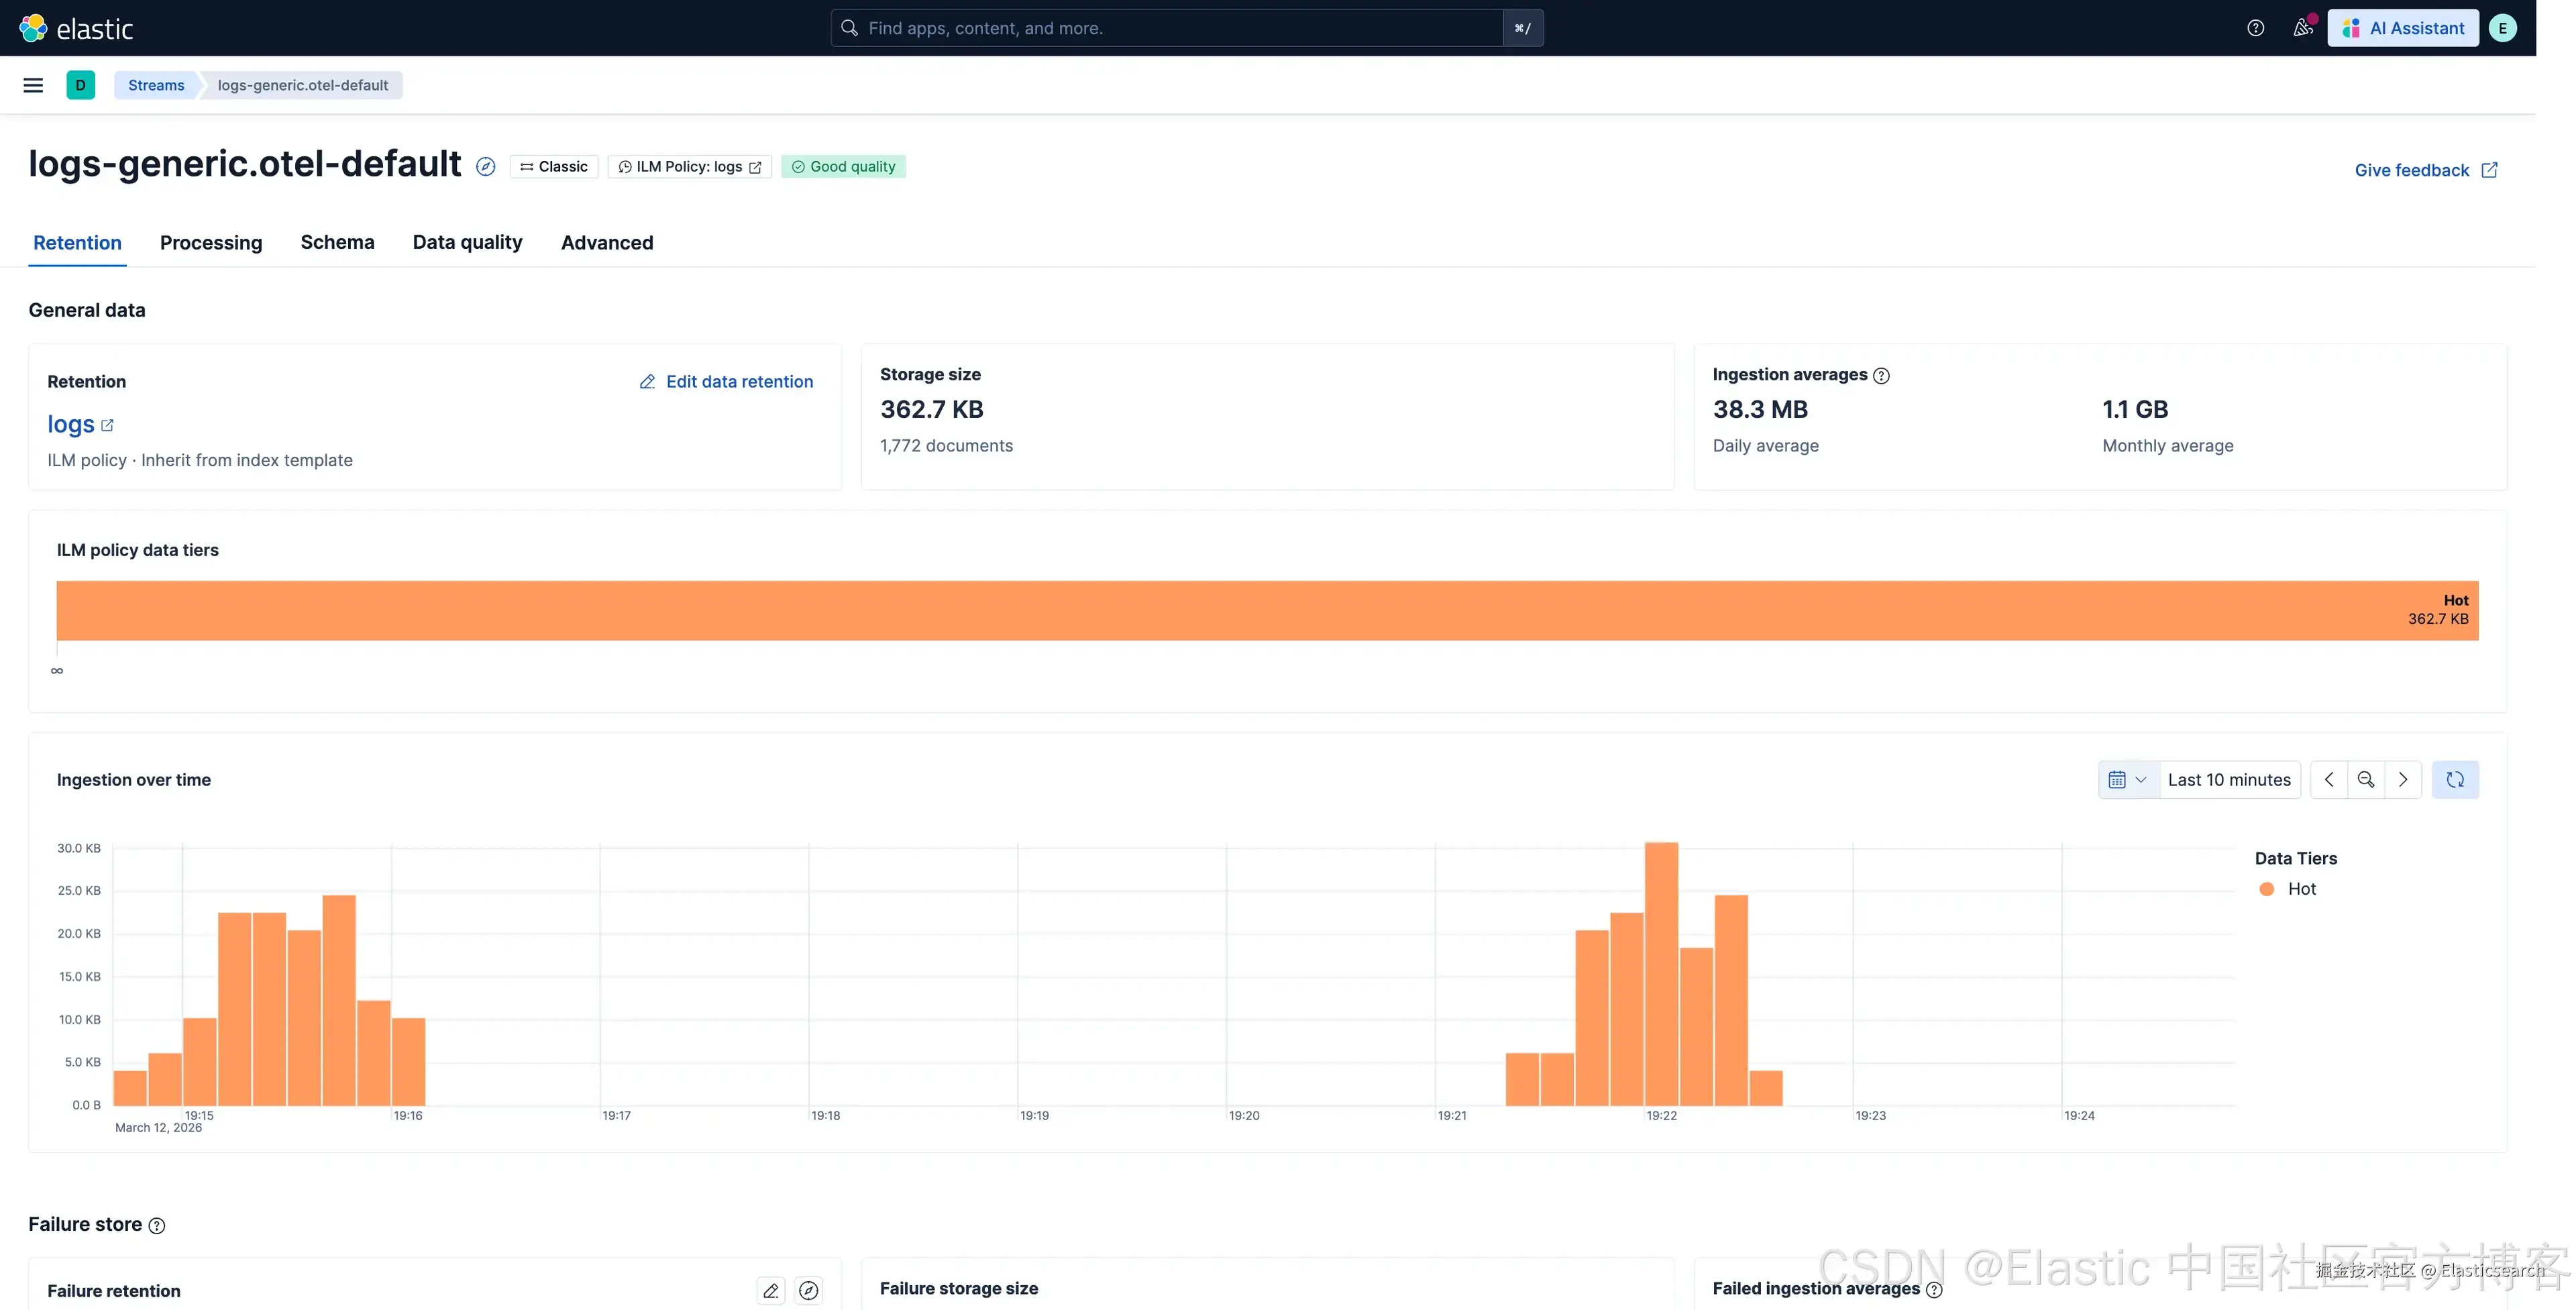The height and width of the screenshot is (1310, 2576).
Task: Focus the Find apps search field
Action: (x=1165, y=28)
